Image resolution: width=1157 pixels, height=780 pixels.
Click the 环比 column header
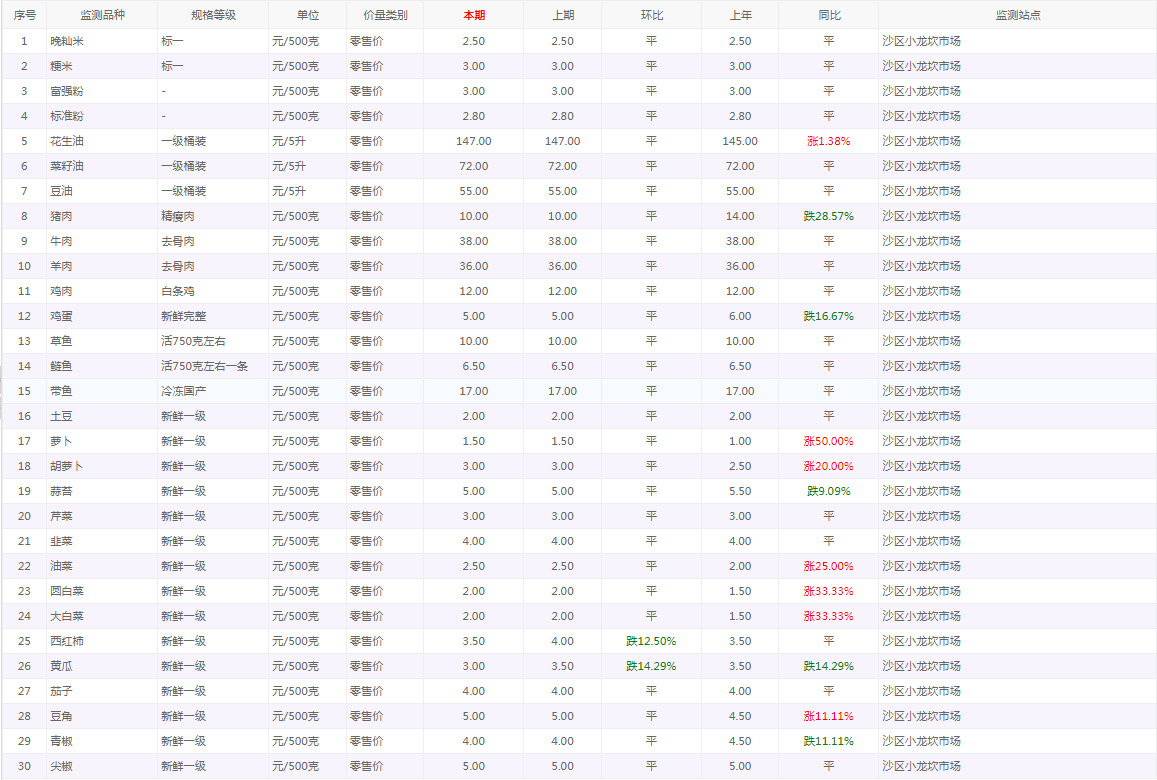click(651, 15)
